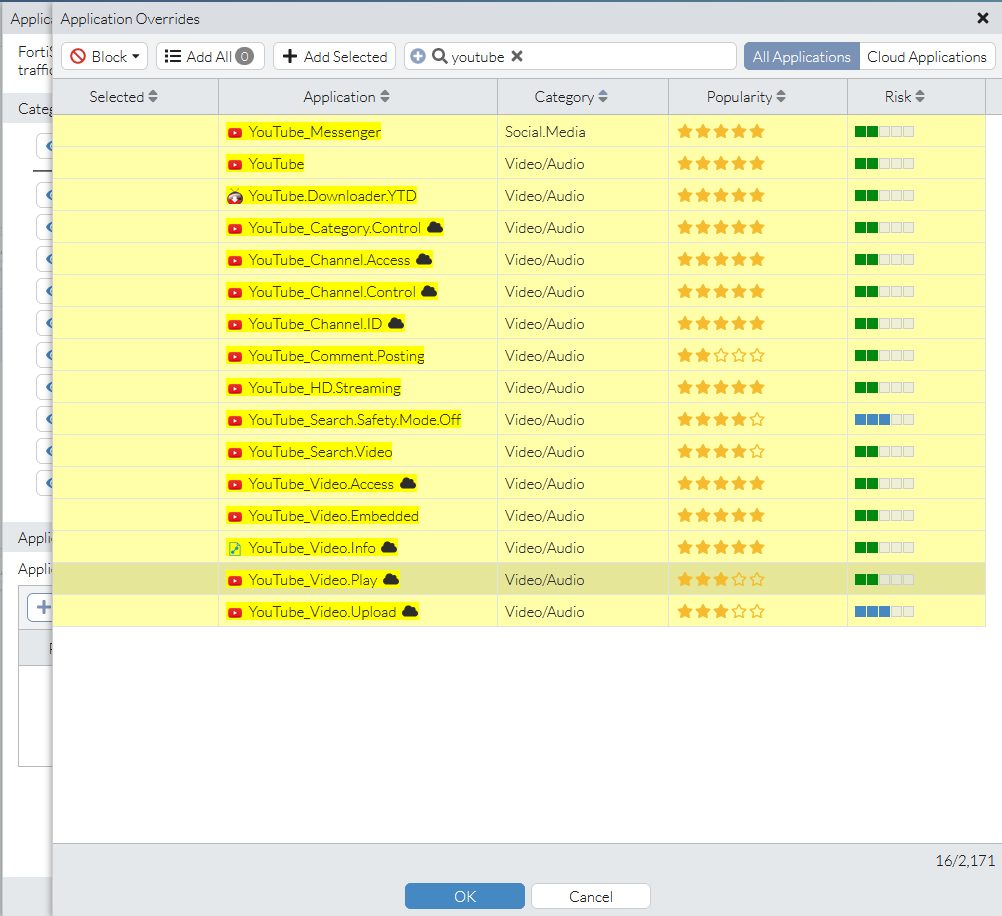Switch to the Cloud Applications tab

tap(926, 56)
